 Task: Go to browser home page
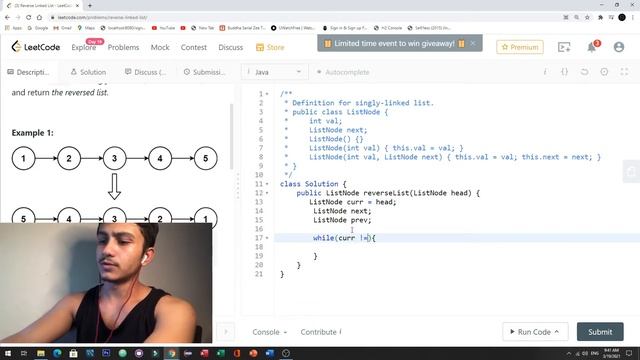(39, 17)
